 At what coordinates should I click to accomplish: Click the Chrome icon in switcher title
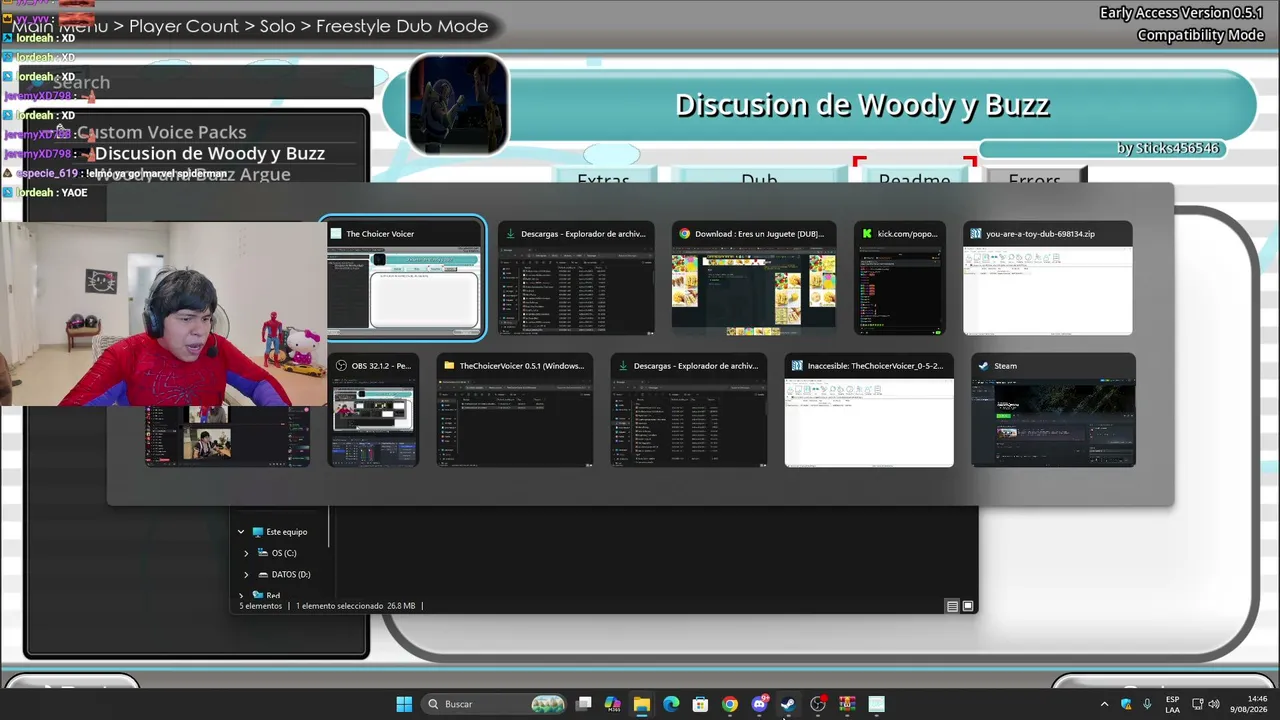[x=684, y=234]
